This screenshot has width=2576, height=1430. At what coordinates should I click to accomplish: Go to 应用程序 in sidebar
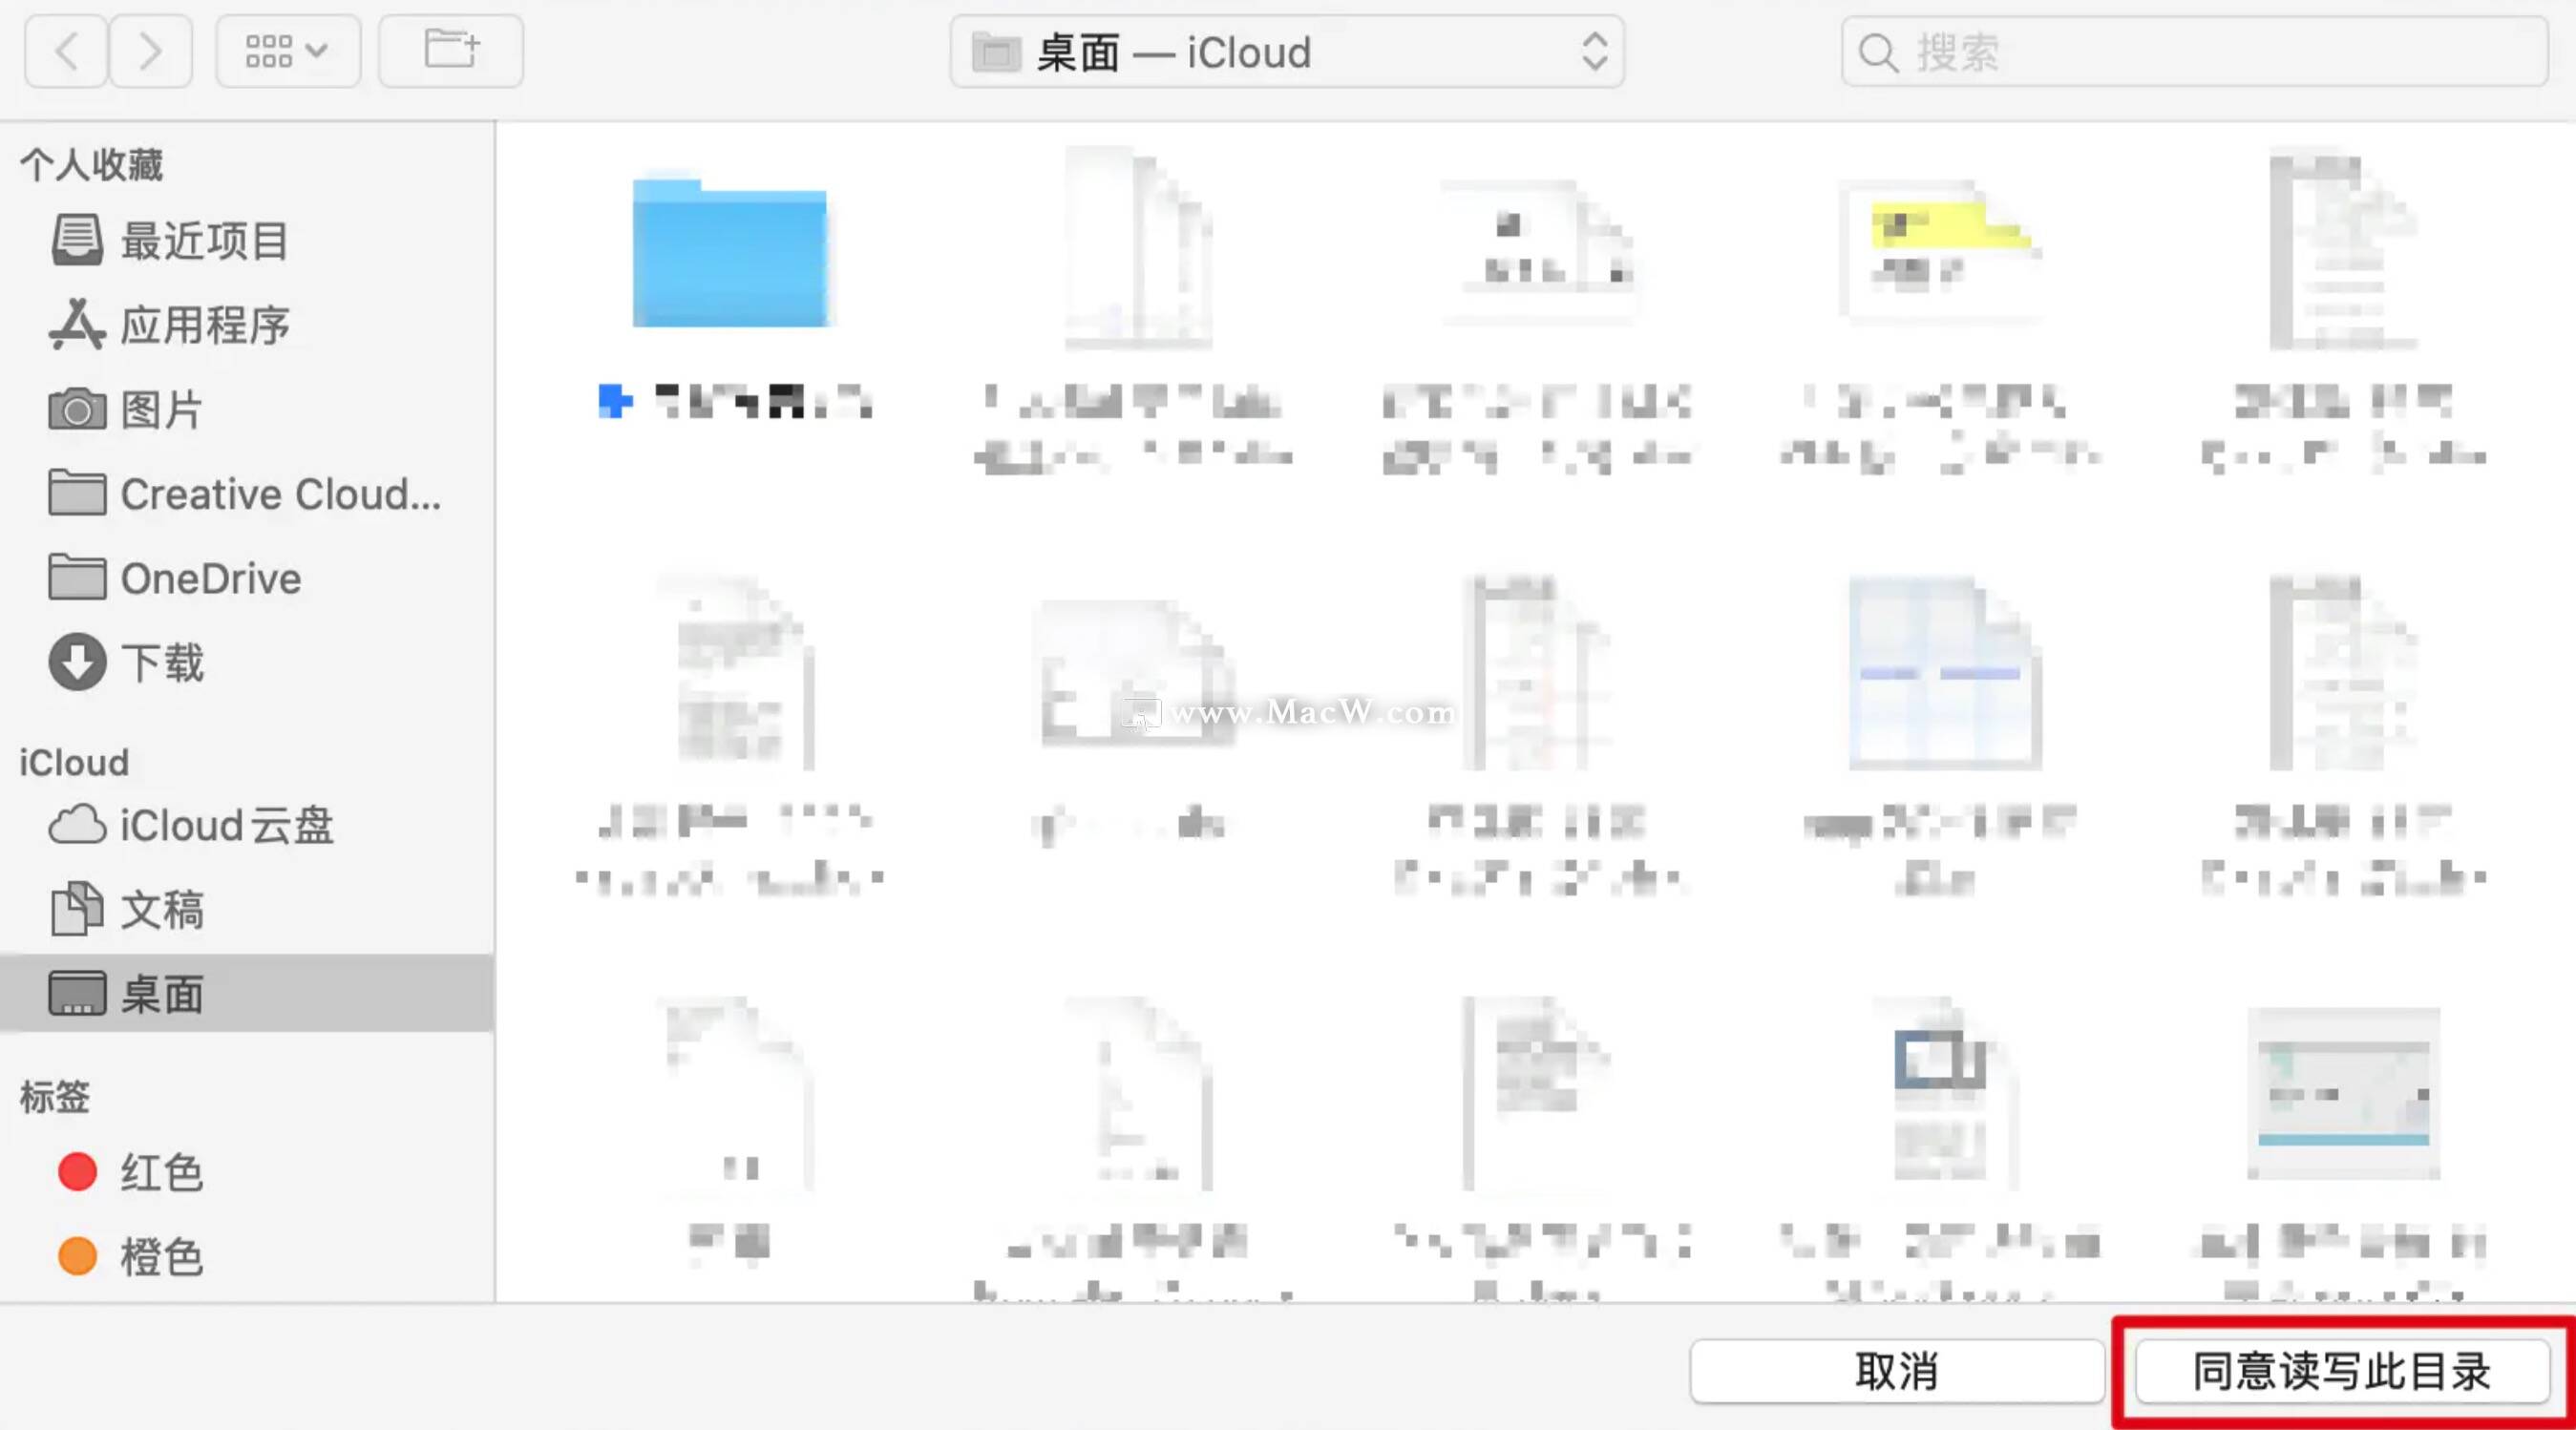coord(204,325)
